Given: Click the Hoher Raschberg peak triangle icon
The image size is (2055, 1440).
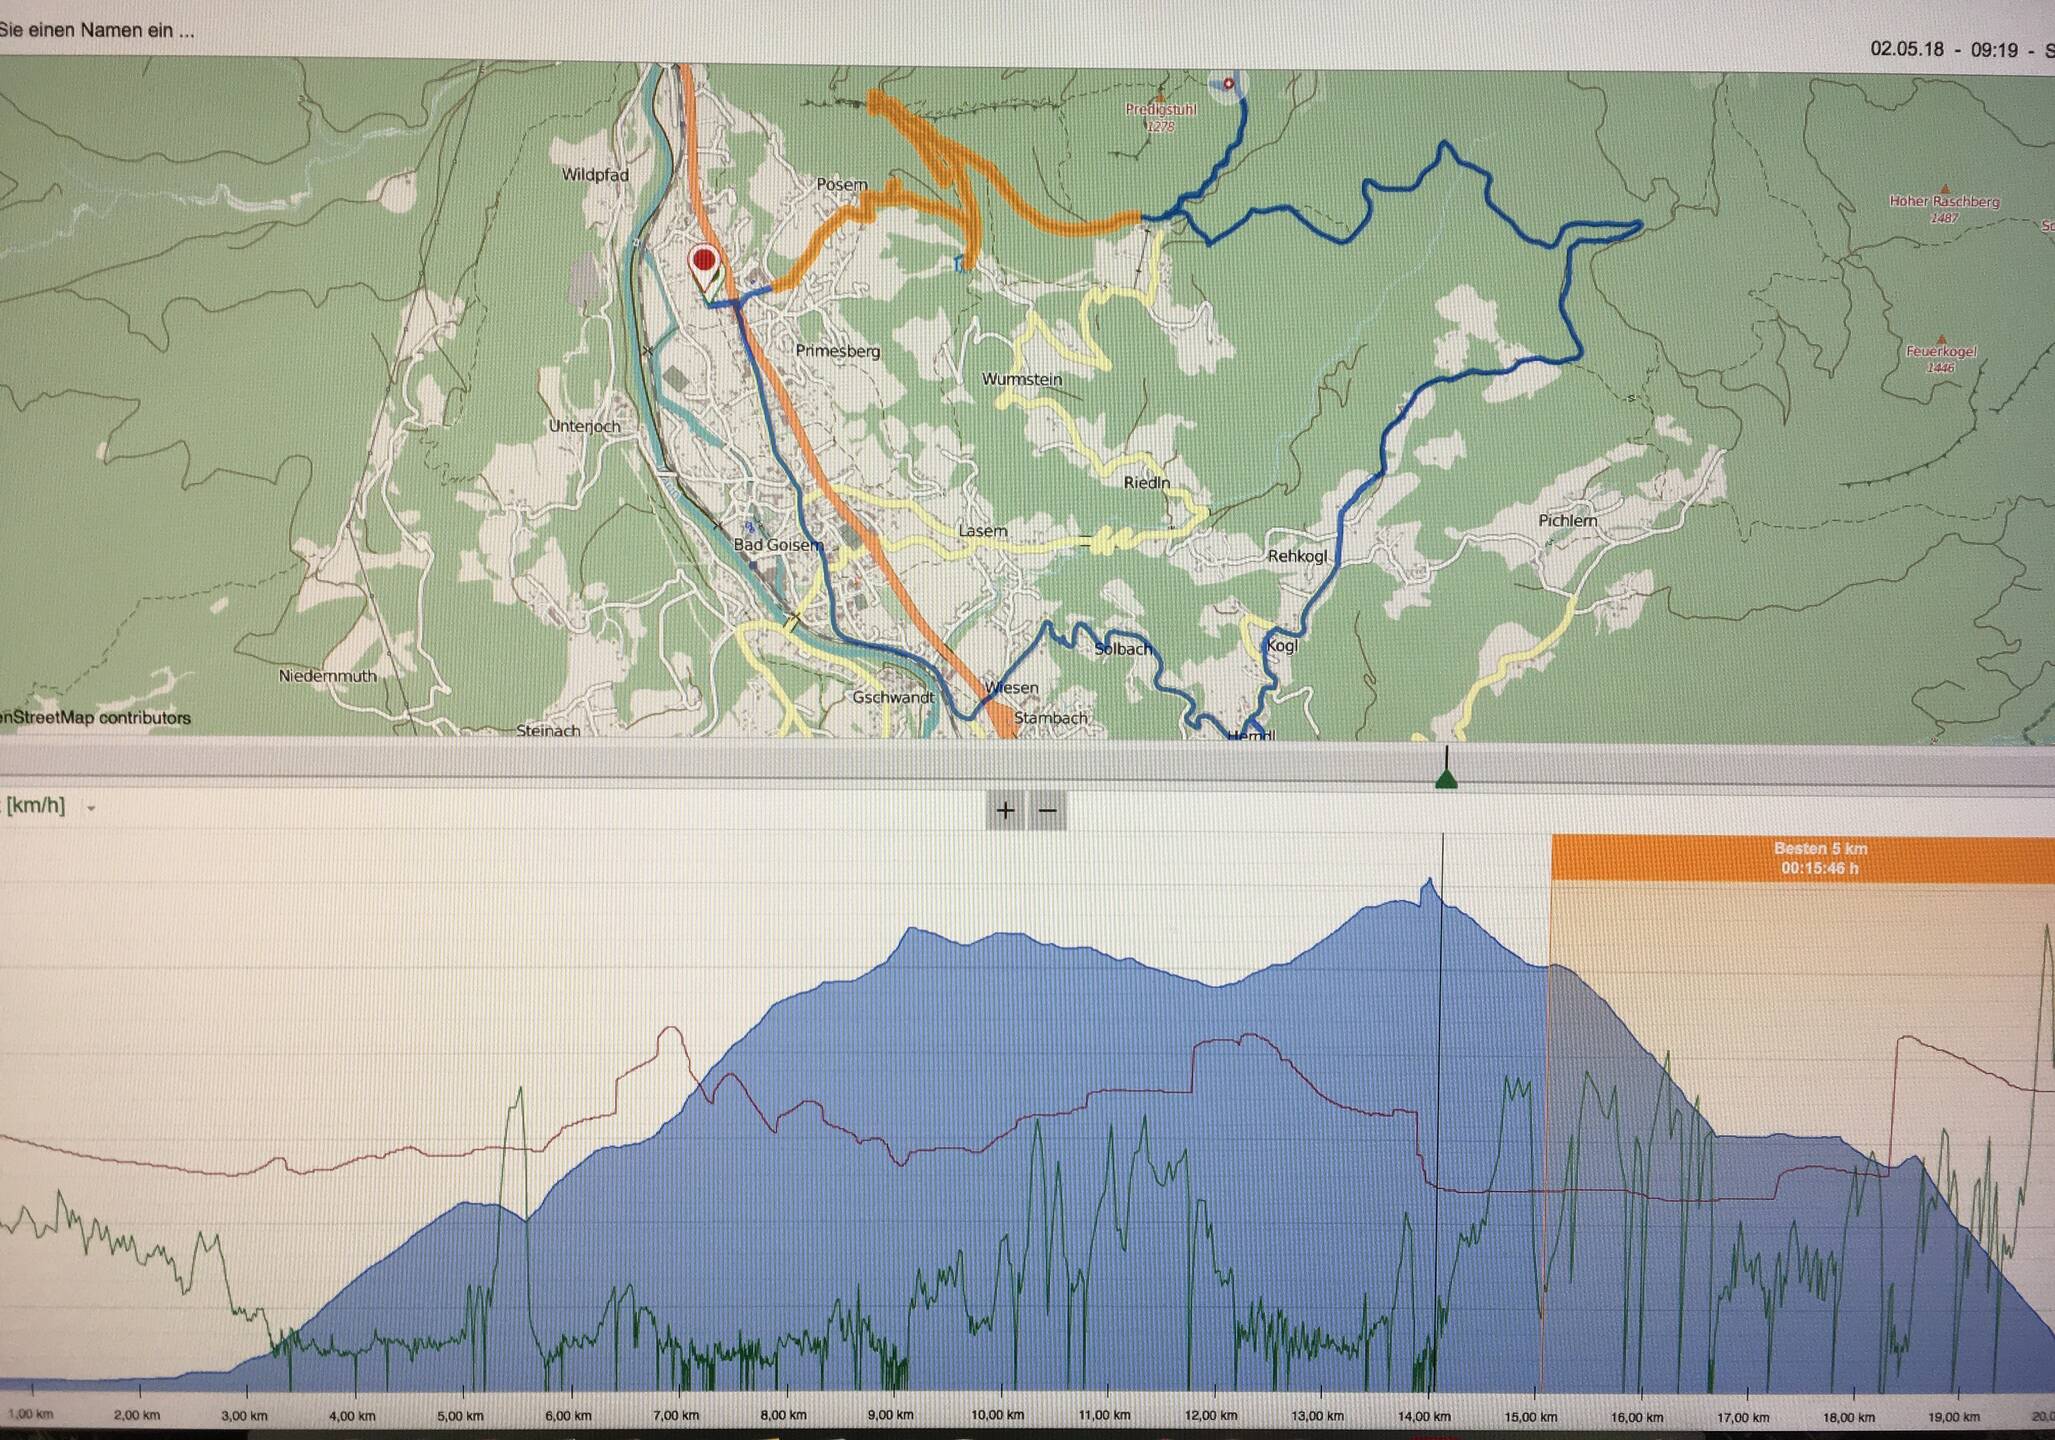Looking at the screenshot, I should 1944,188.
